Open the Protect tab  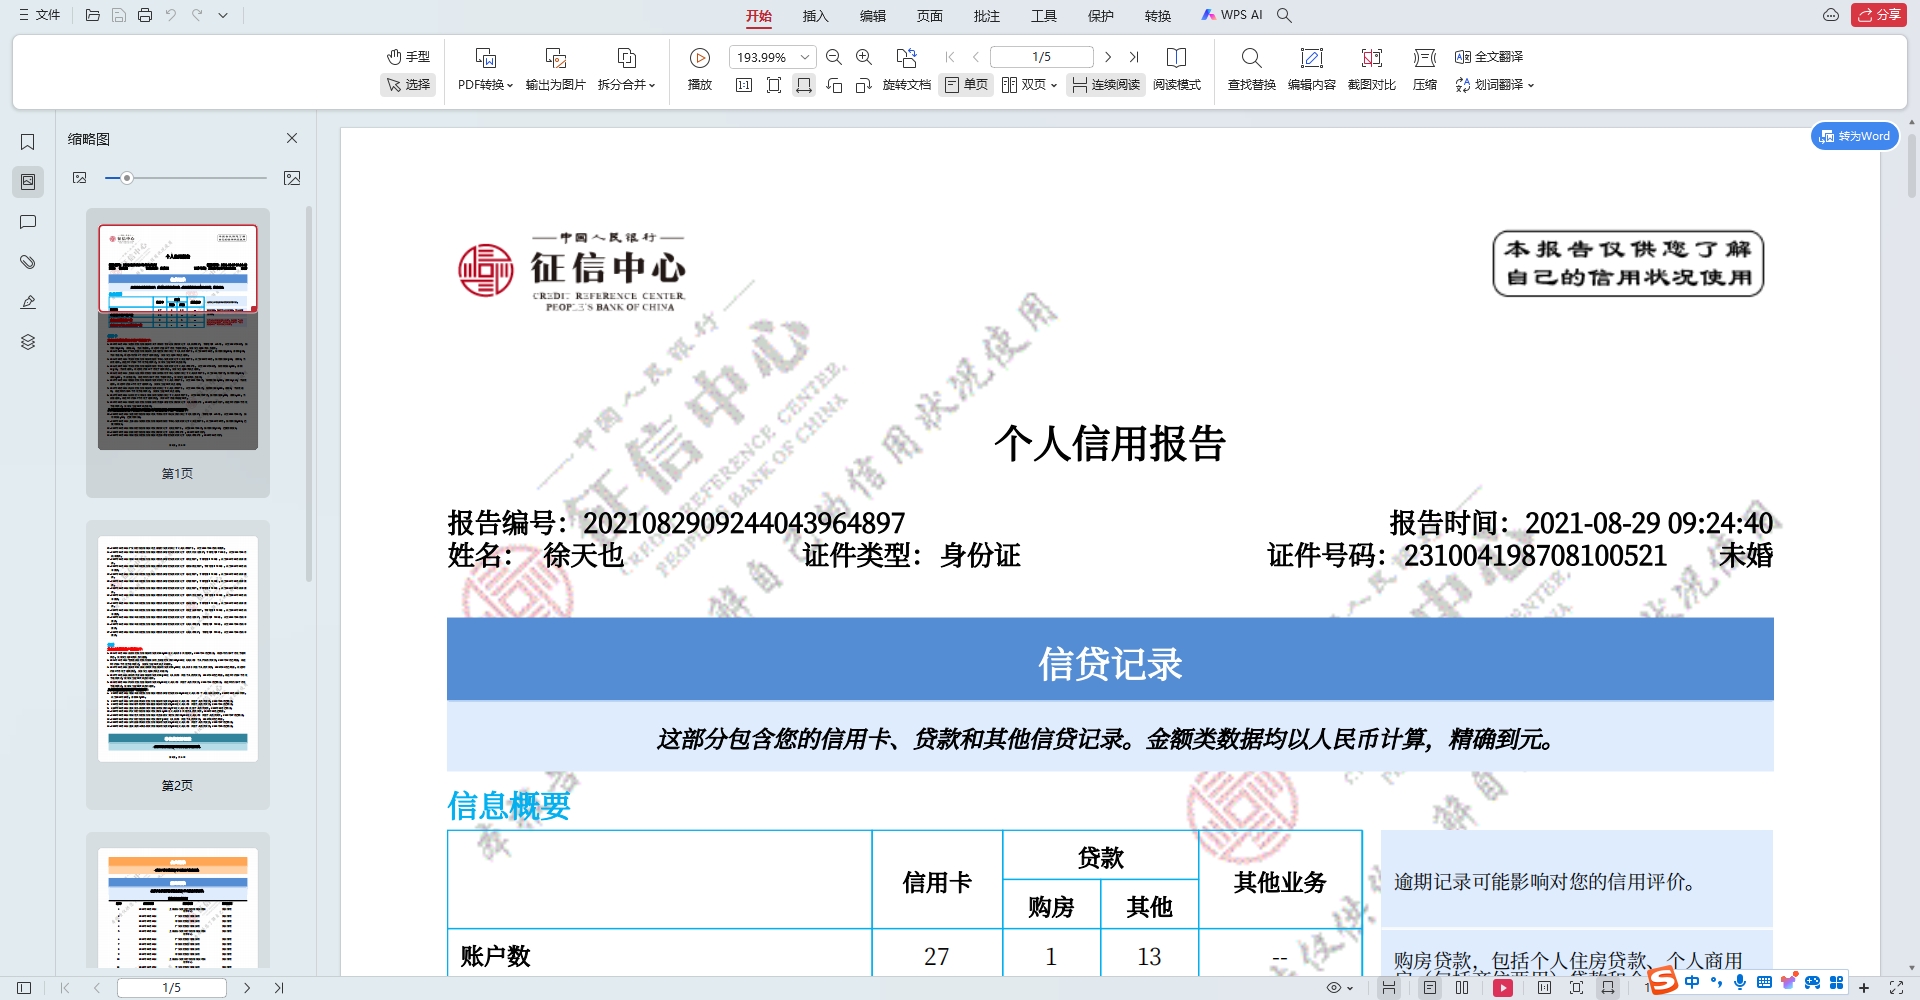(x=1100, y=16)
